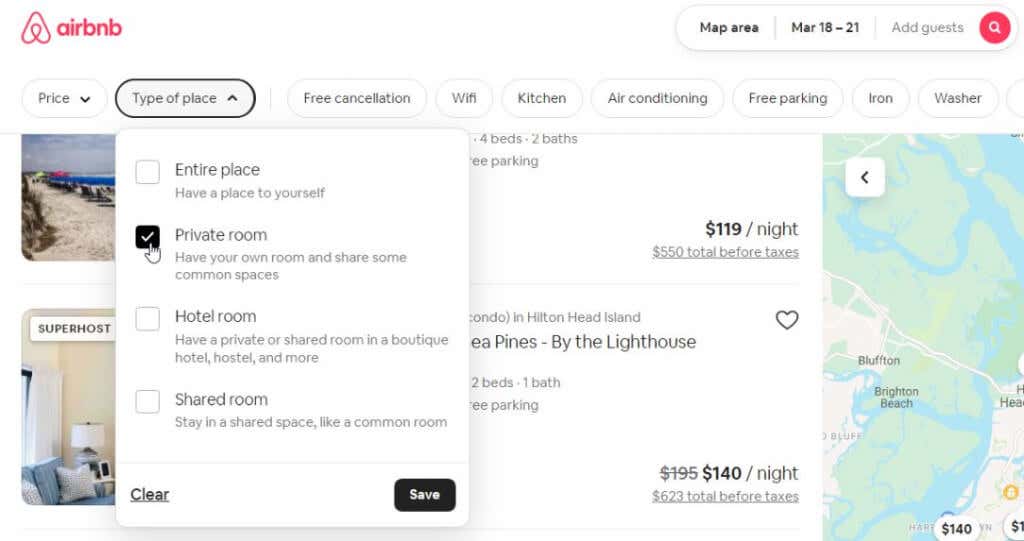Click the Airbnb logo

pyautogui.click(x=72, y=28)
